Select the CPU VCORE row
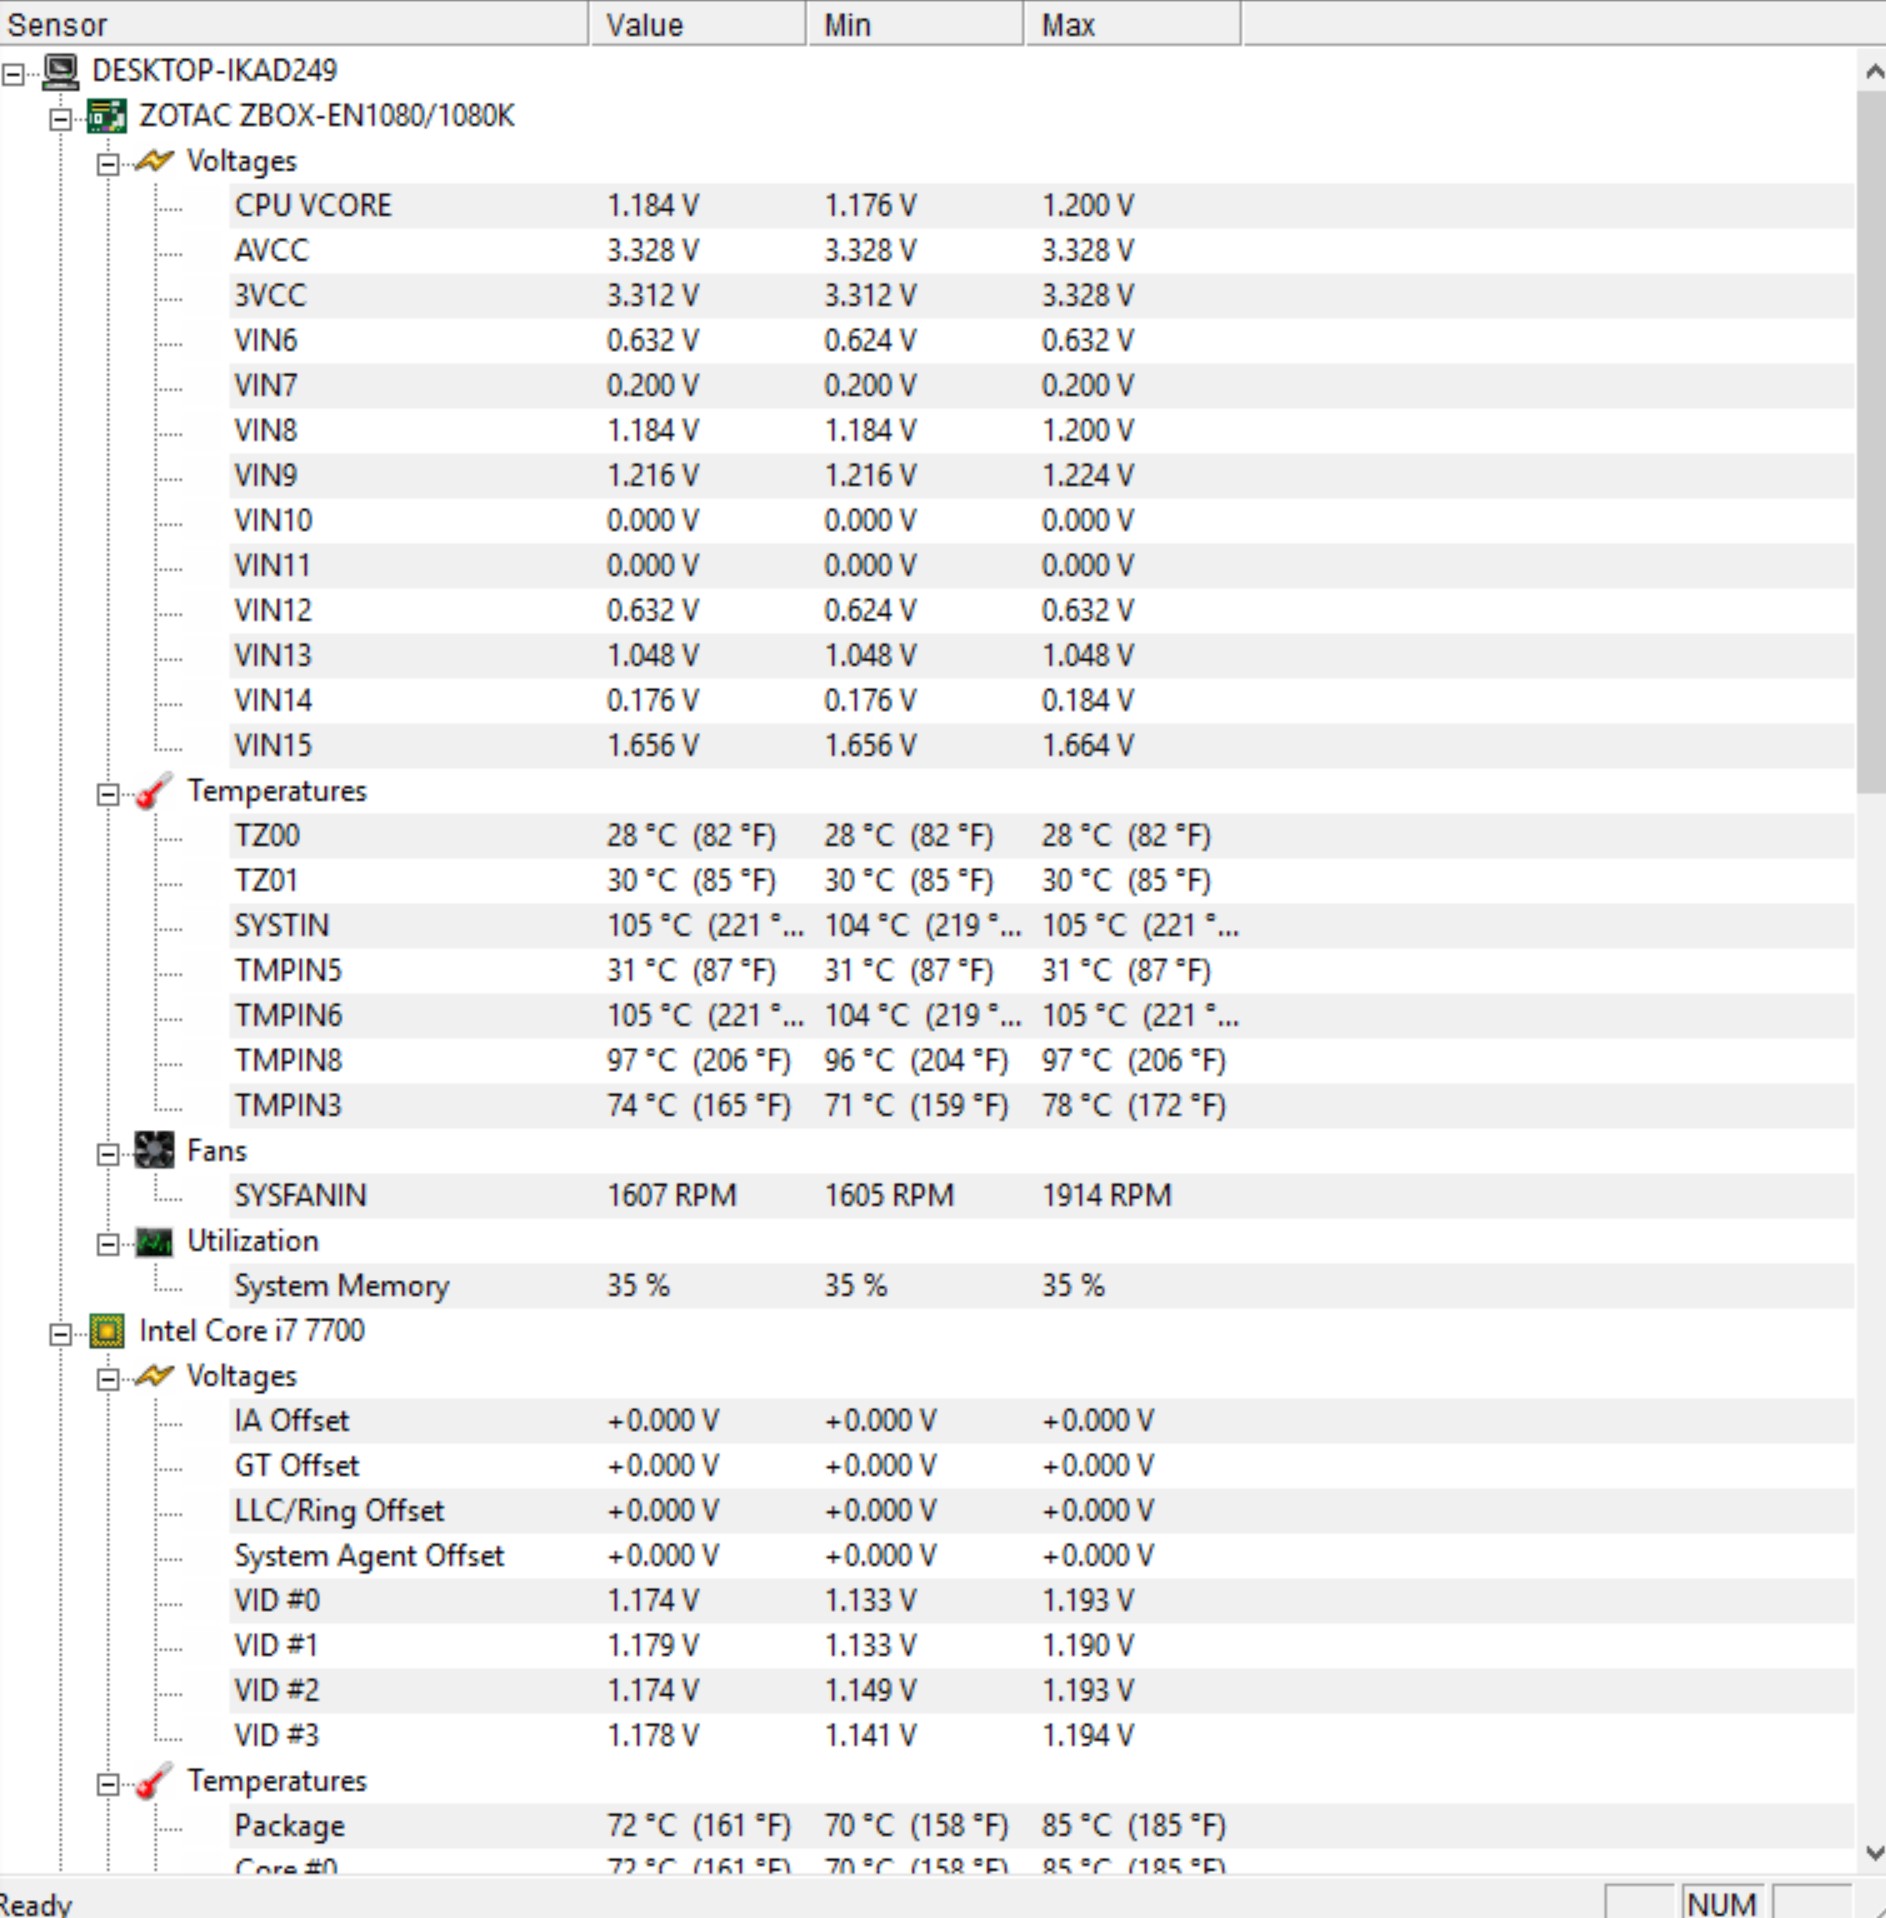 point(1041,206)
